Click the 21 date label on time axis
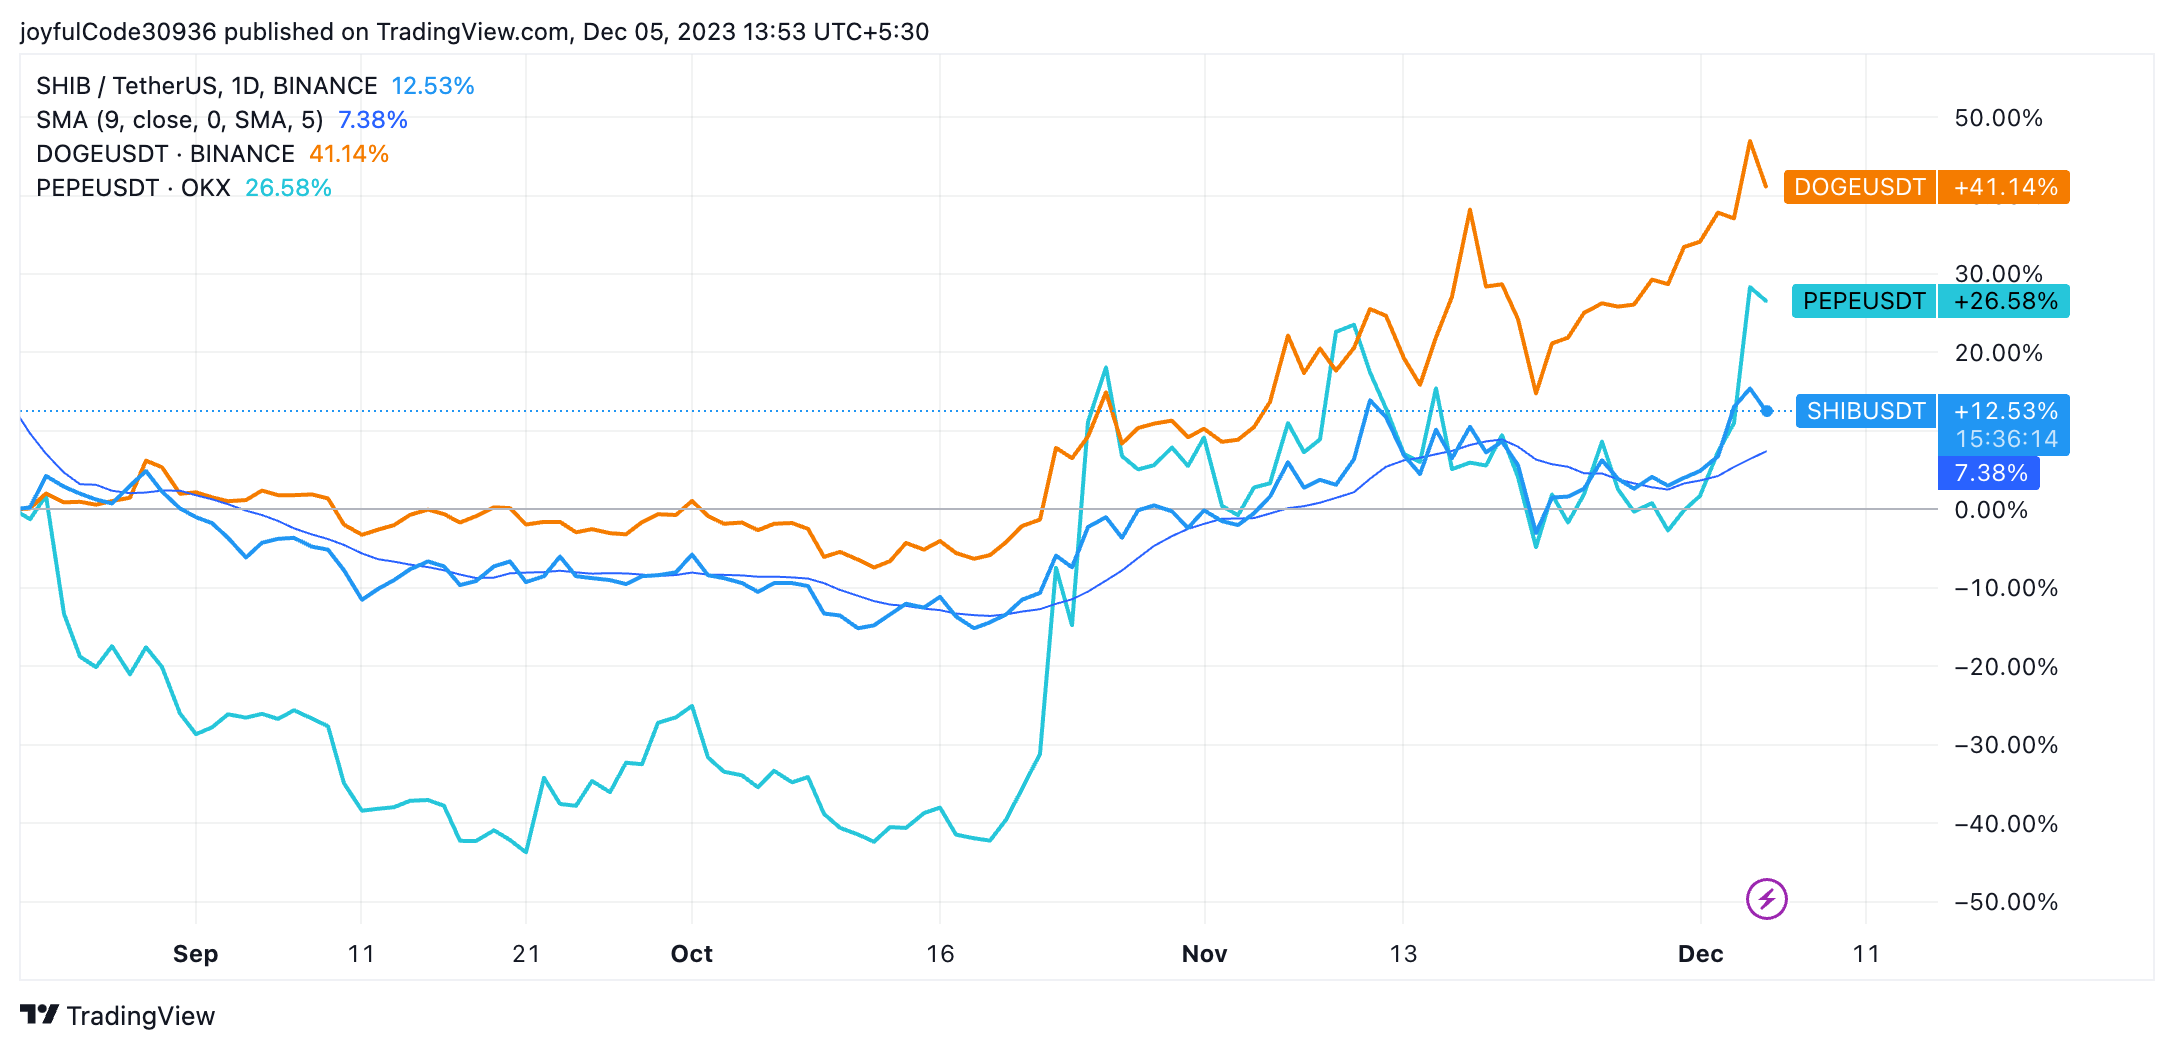The image size is (2174, 1050). point(526,954)
